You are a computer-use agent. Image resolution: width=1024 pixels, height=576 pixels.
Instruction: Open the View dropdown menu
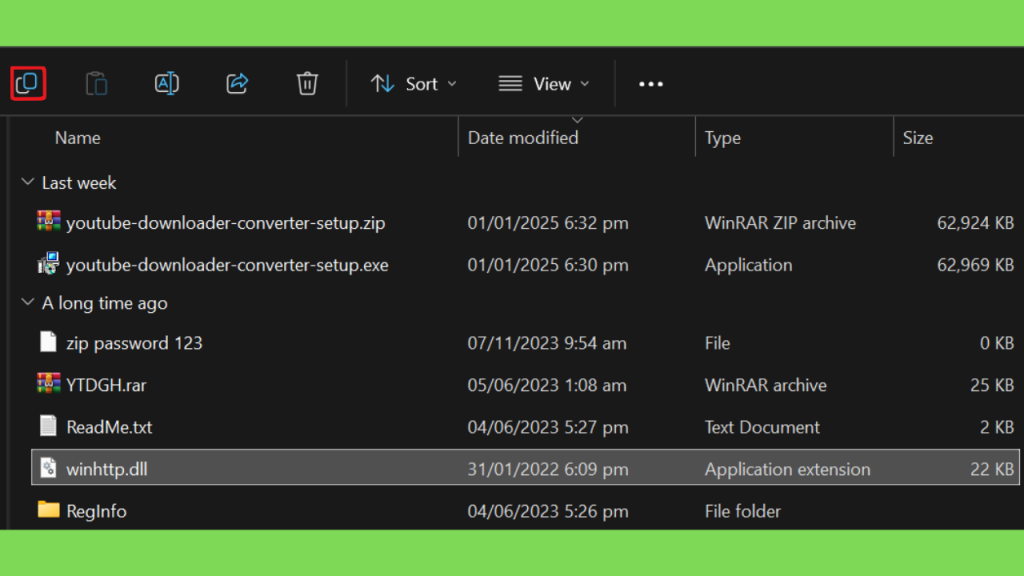pos(544,84)
